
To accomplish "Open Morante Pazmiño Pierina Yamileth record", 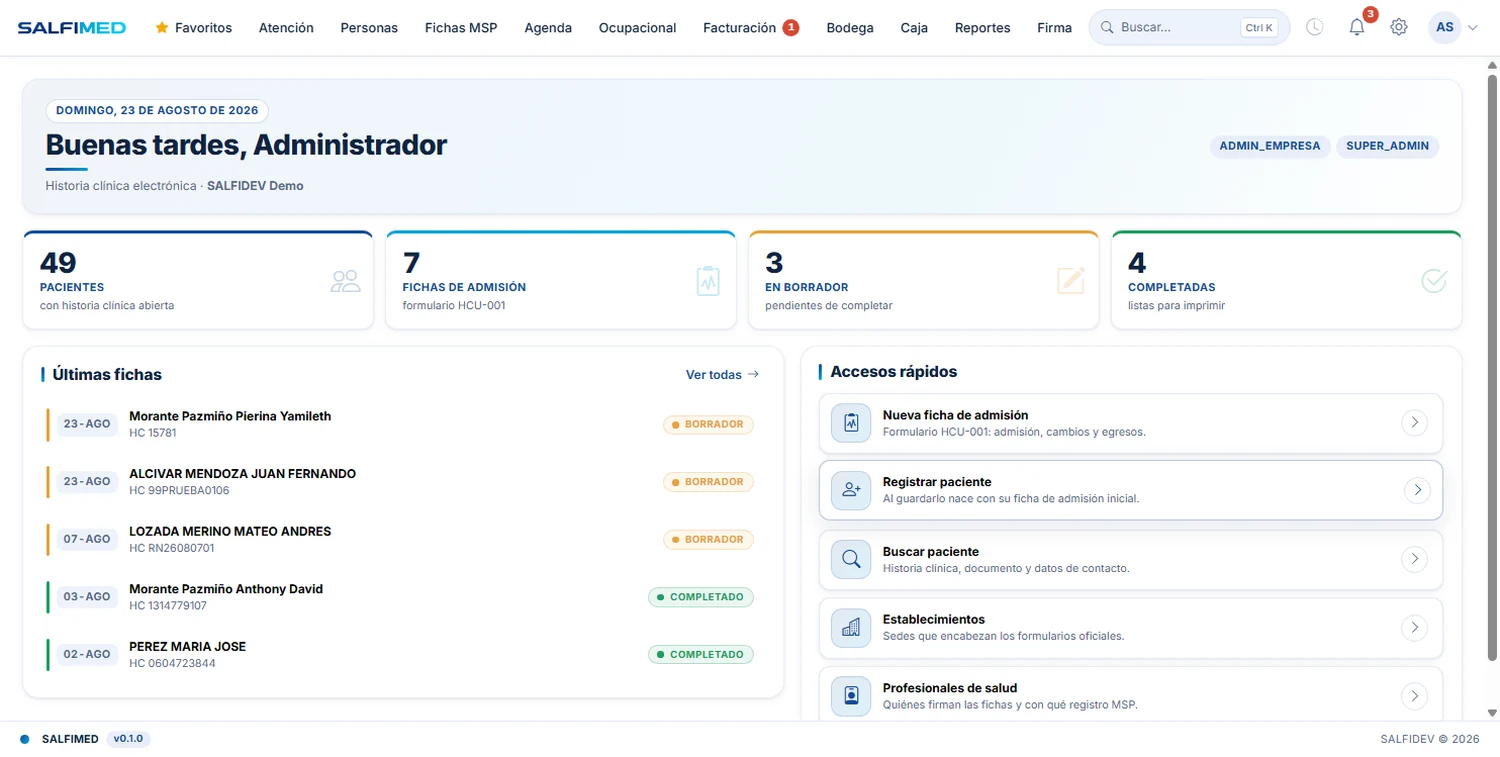I will pyautogui.click(x=402, y=424).
